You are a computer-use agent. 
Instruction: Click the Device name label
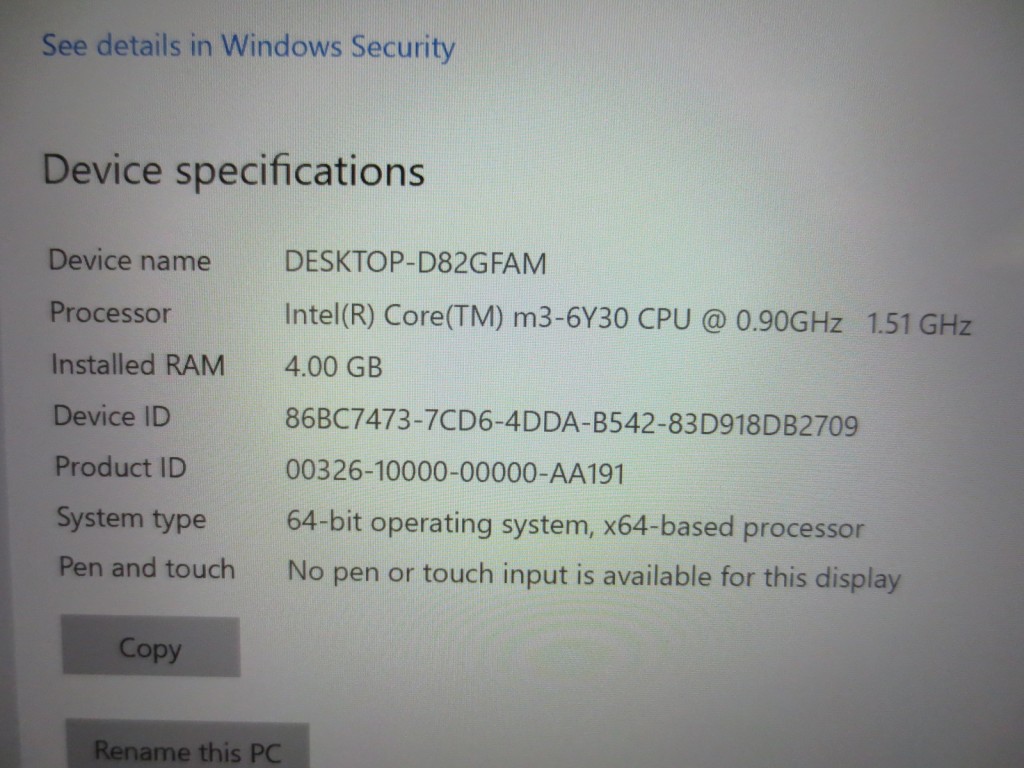pyautogui.click(x=130, y=261)
